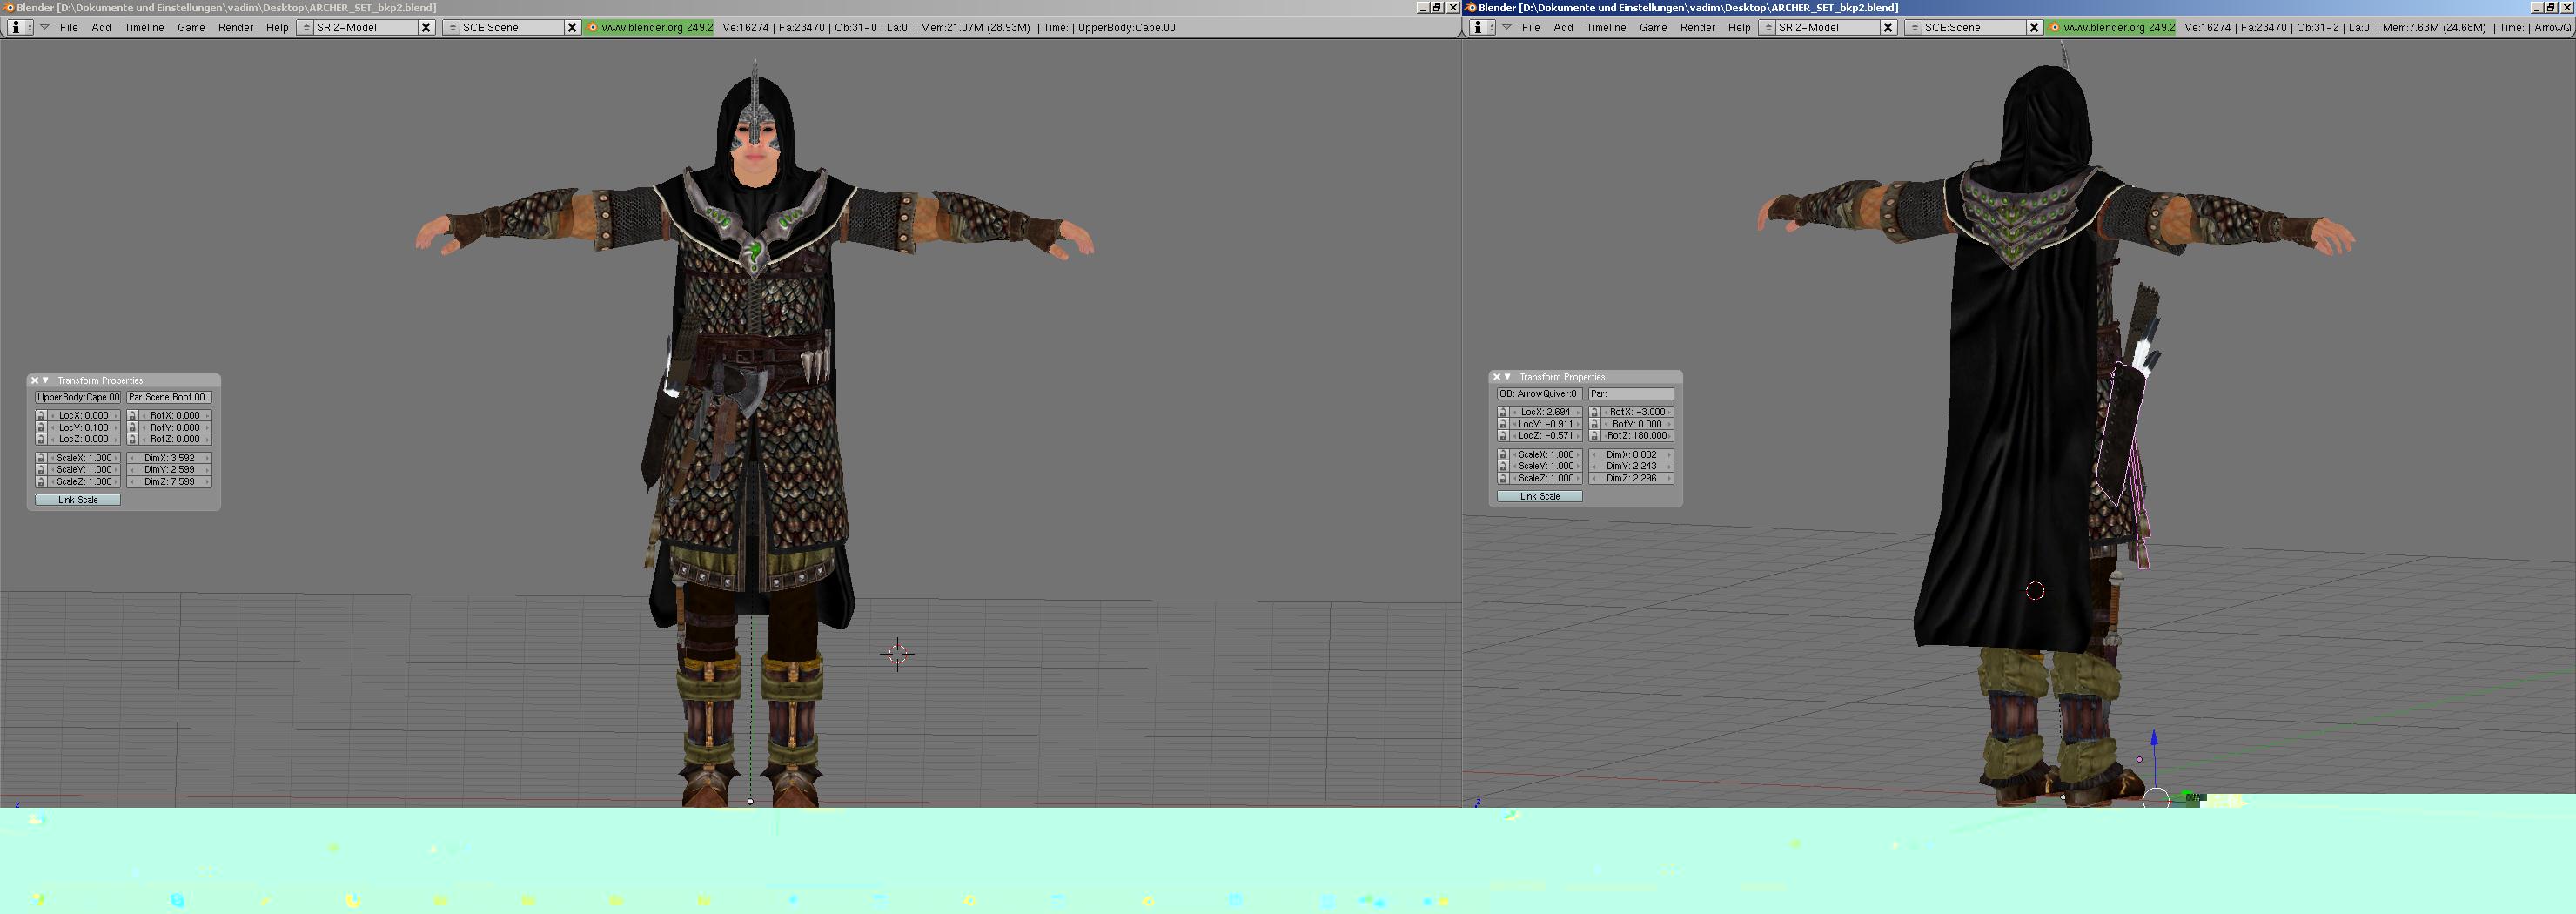Click the DimZ 7.599 value field
The width and height of the screenshot is (2576, 914).
click(169, 482)
